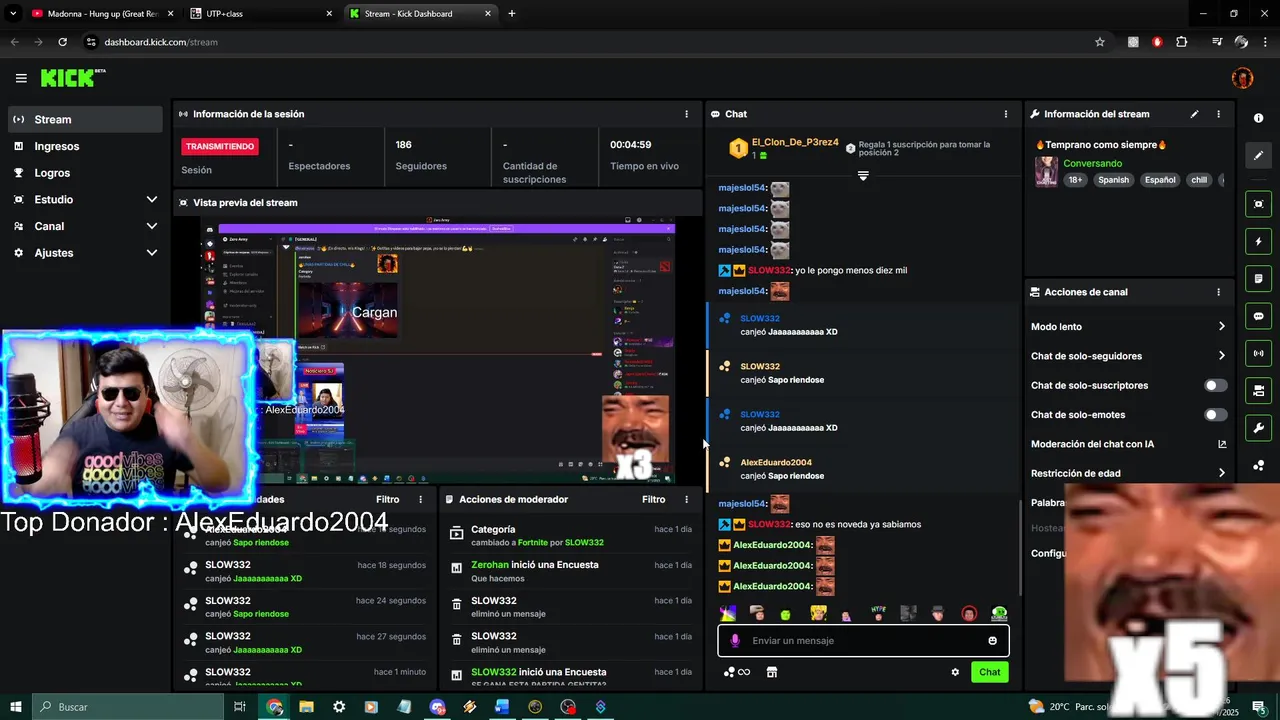Toggle the notes widget icon in right sidebar
Image resolution: width=1280 pixels, height=720 pixels.
point(1258,278)
